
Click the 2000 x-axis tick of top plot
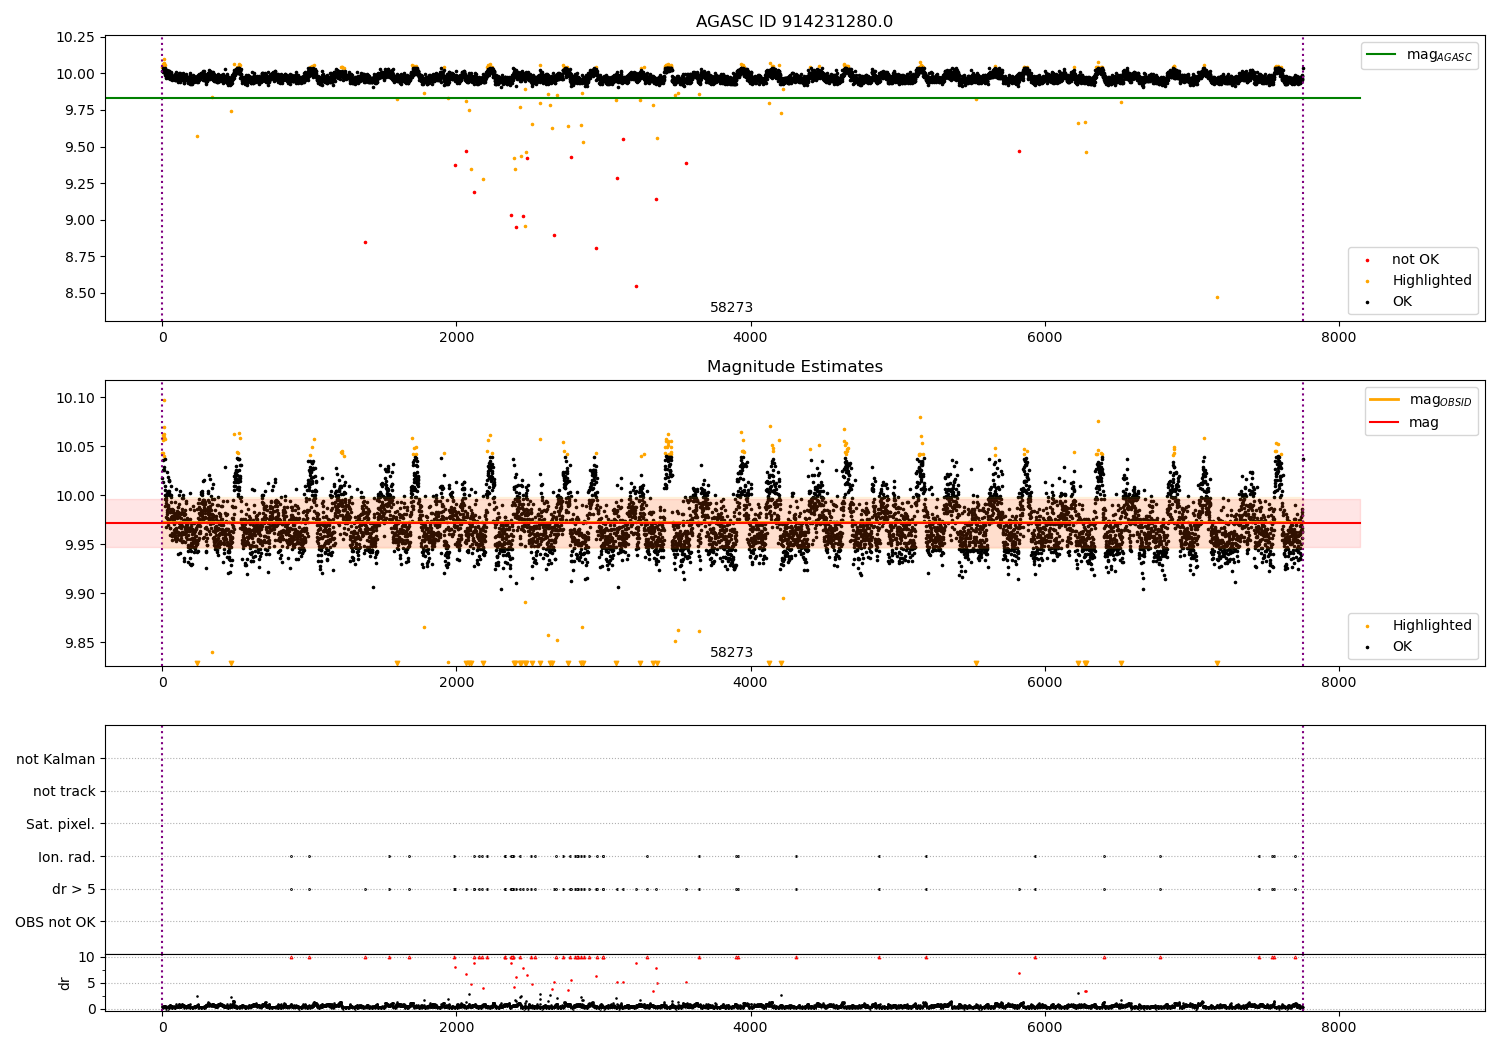coord(456,338)
